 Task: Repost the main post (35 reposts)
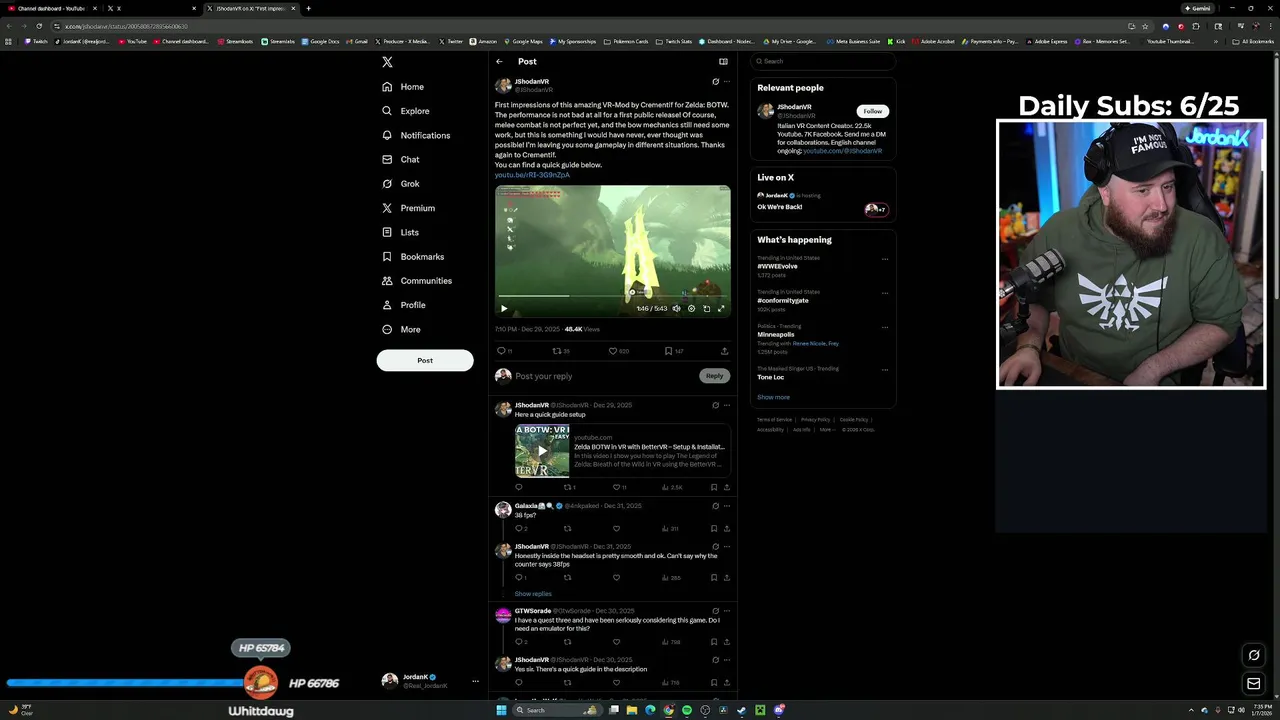pyautogui.click(x=561, y=351)
